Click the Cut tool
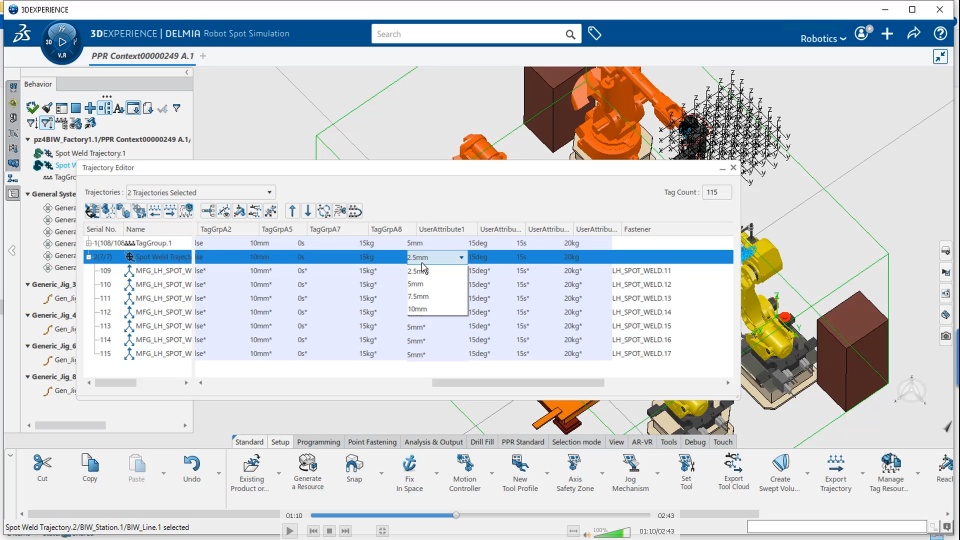960x540 pixels. point(42,468)
